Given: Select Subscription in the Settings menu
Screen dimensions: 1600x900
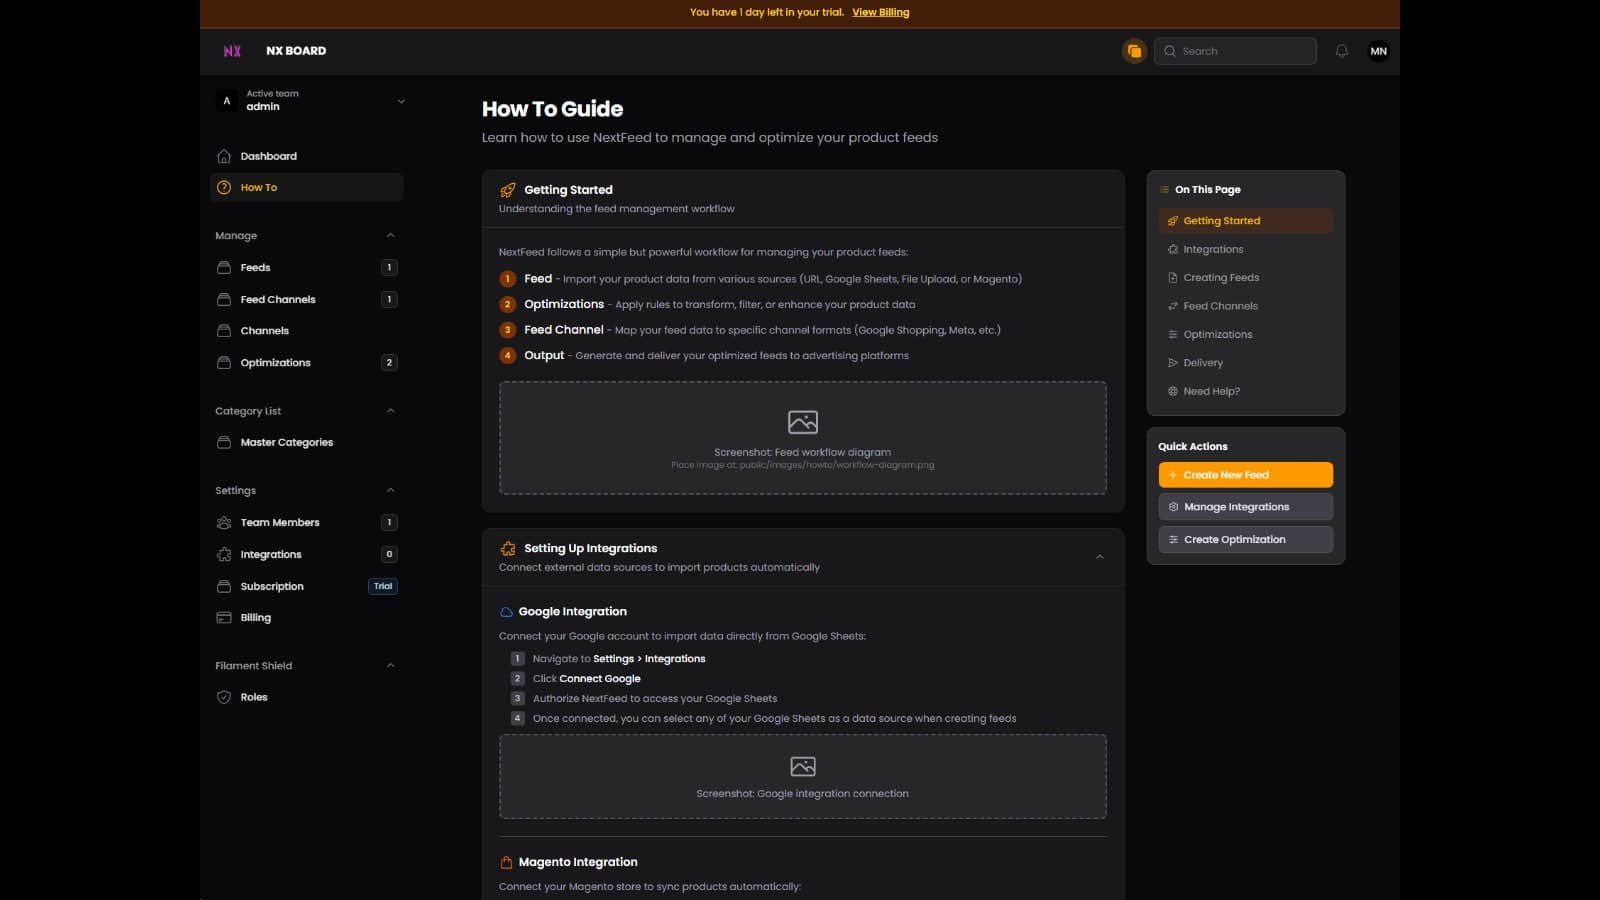Looking at the screenshot, I should coord(271,586).
